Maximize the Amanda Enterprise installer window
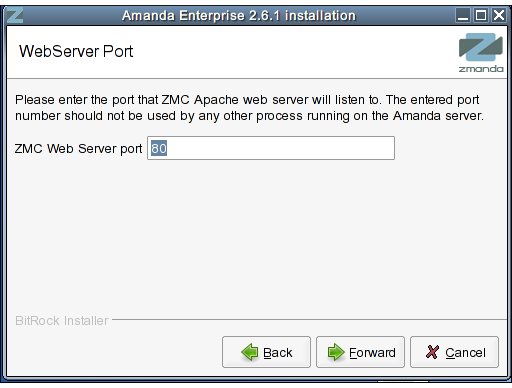The width and height of the screenshot is (512, 388). click(x=481, y=15)
